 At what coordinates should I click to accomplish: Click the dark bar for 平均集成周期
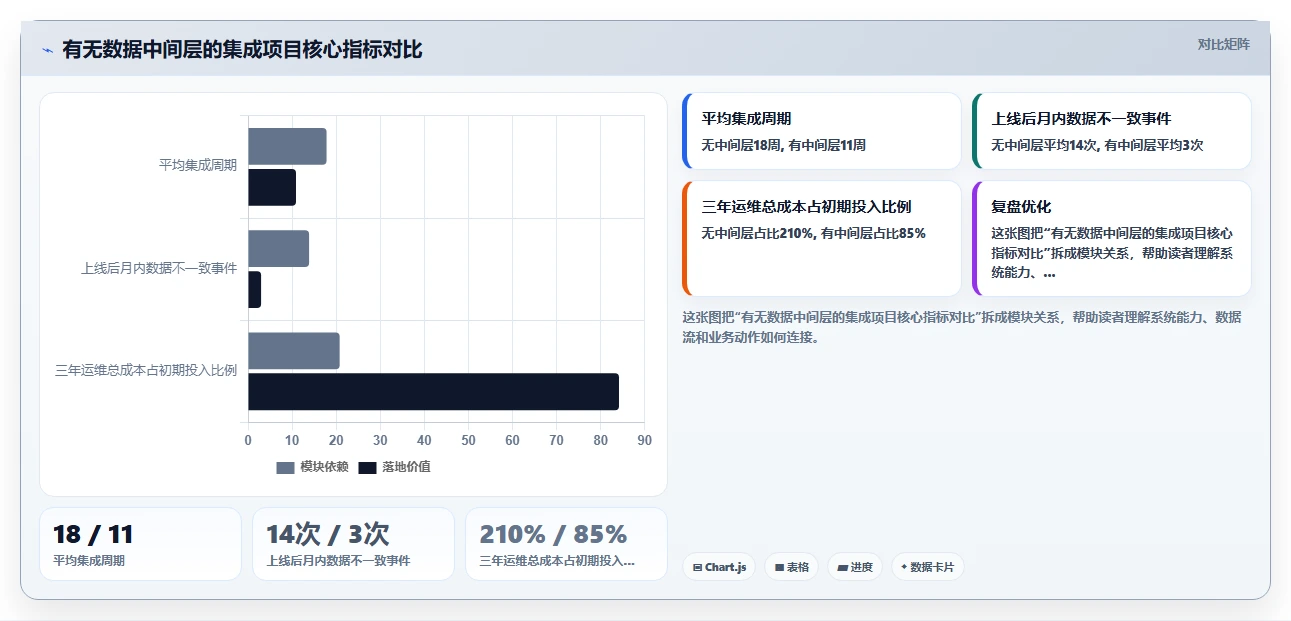272,187
